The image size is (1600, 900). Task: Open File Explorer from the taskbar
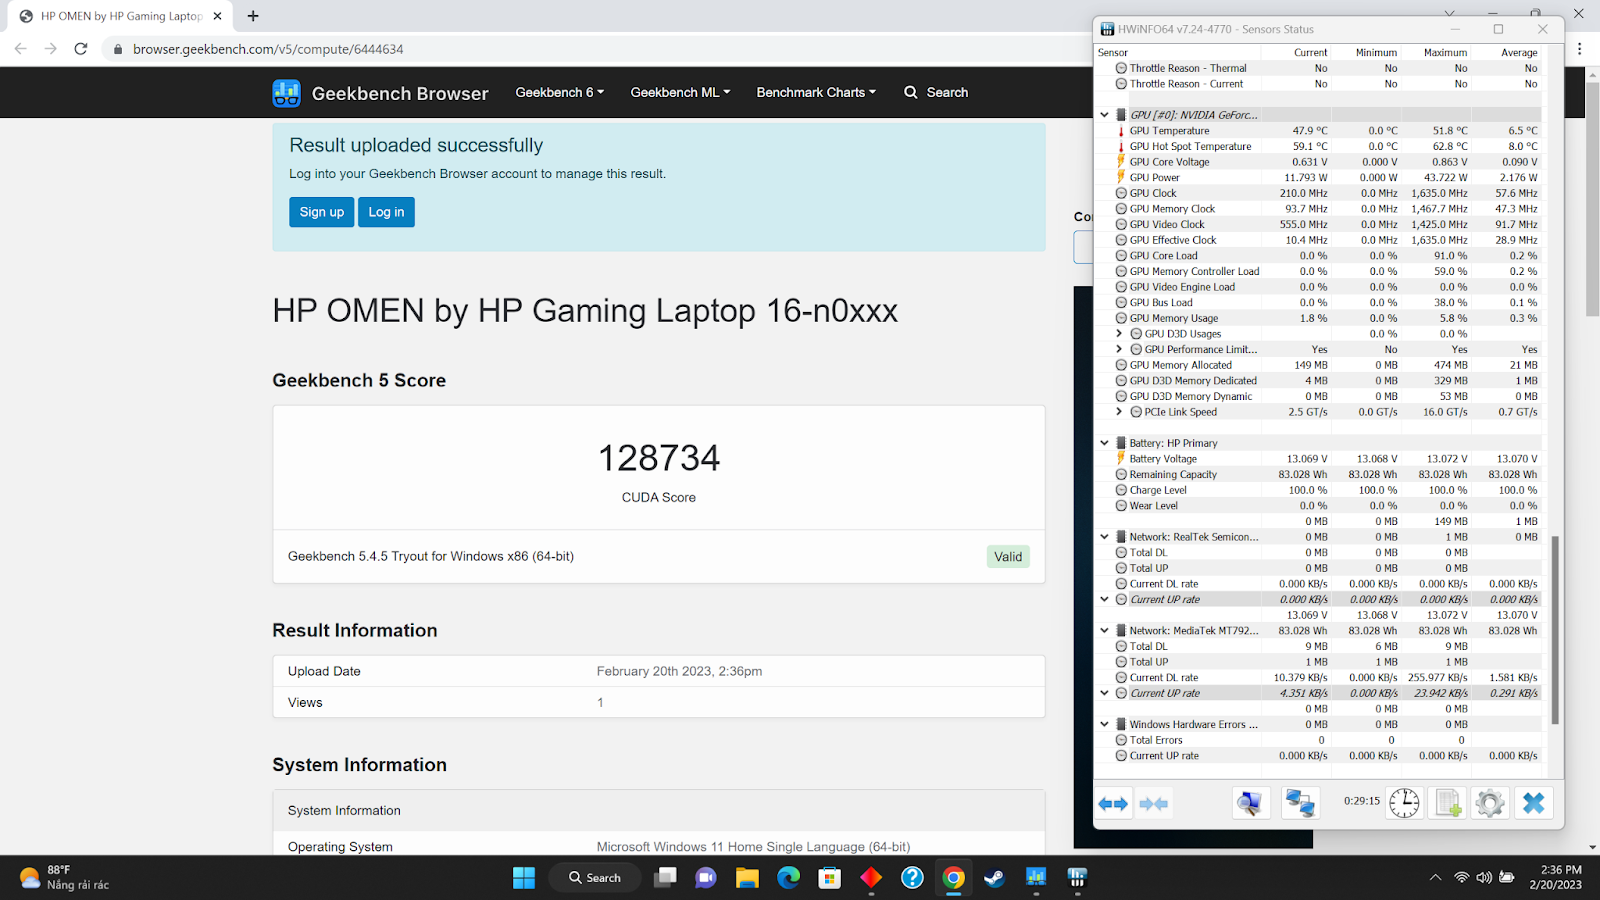(747, 878)
